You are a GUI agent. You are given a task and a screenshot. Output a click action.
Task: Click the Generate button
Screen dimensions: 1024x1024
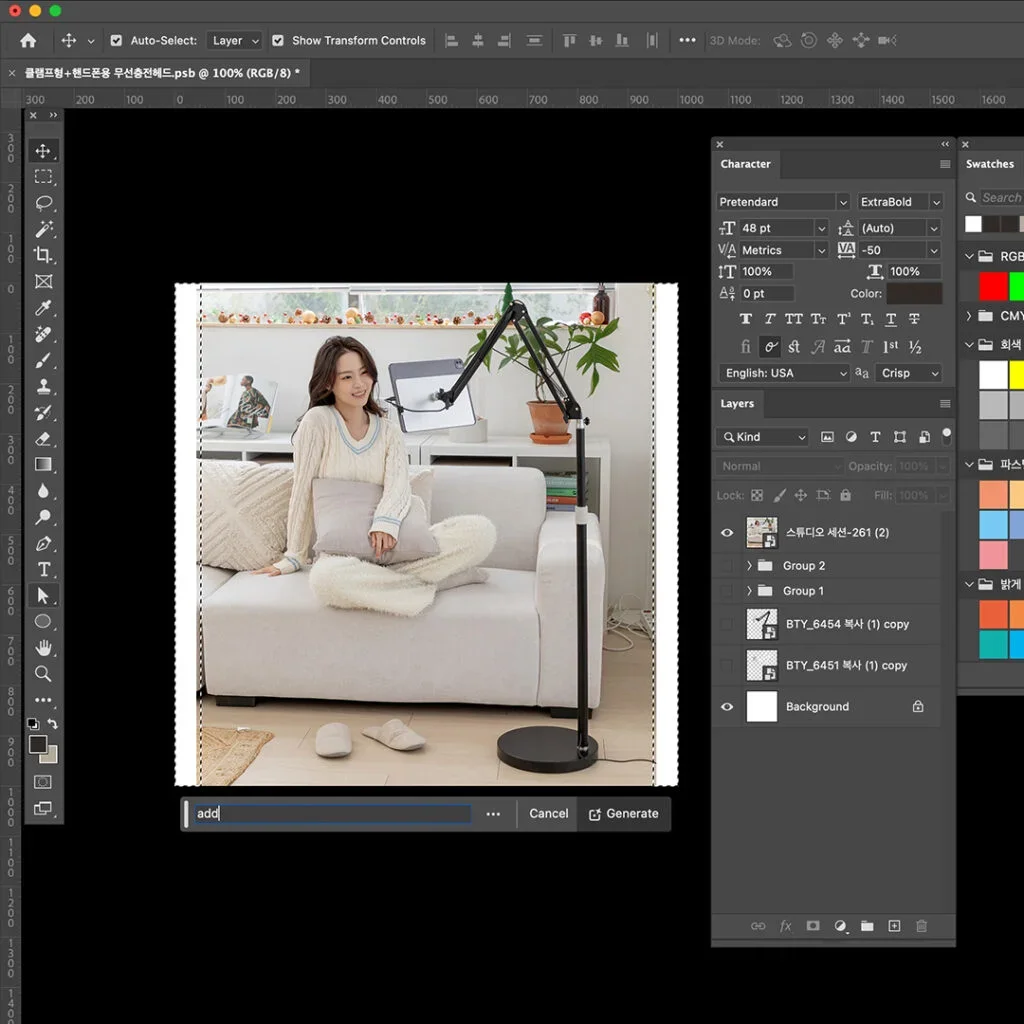click(x=623, y=814)
